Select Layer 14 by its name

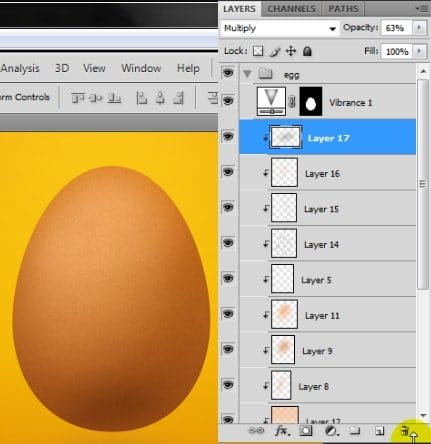coord(321,245)
